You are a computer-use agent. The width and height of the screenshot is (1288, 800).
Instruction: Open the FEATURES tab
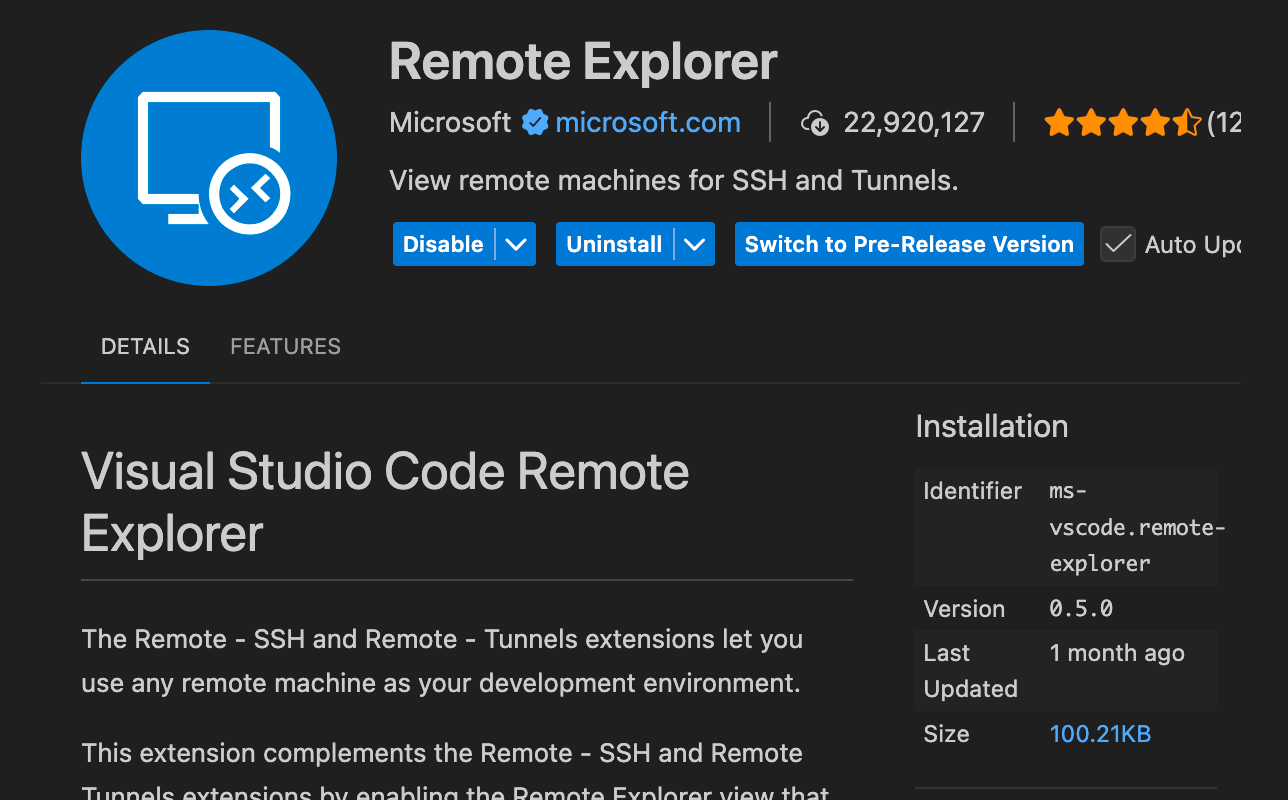tap(285, 347)
